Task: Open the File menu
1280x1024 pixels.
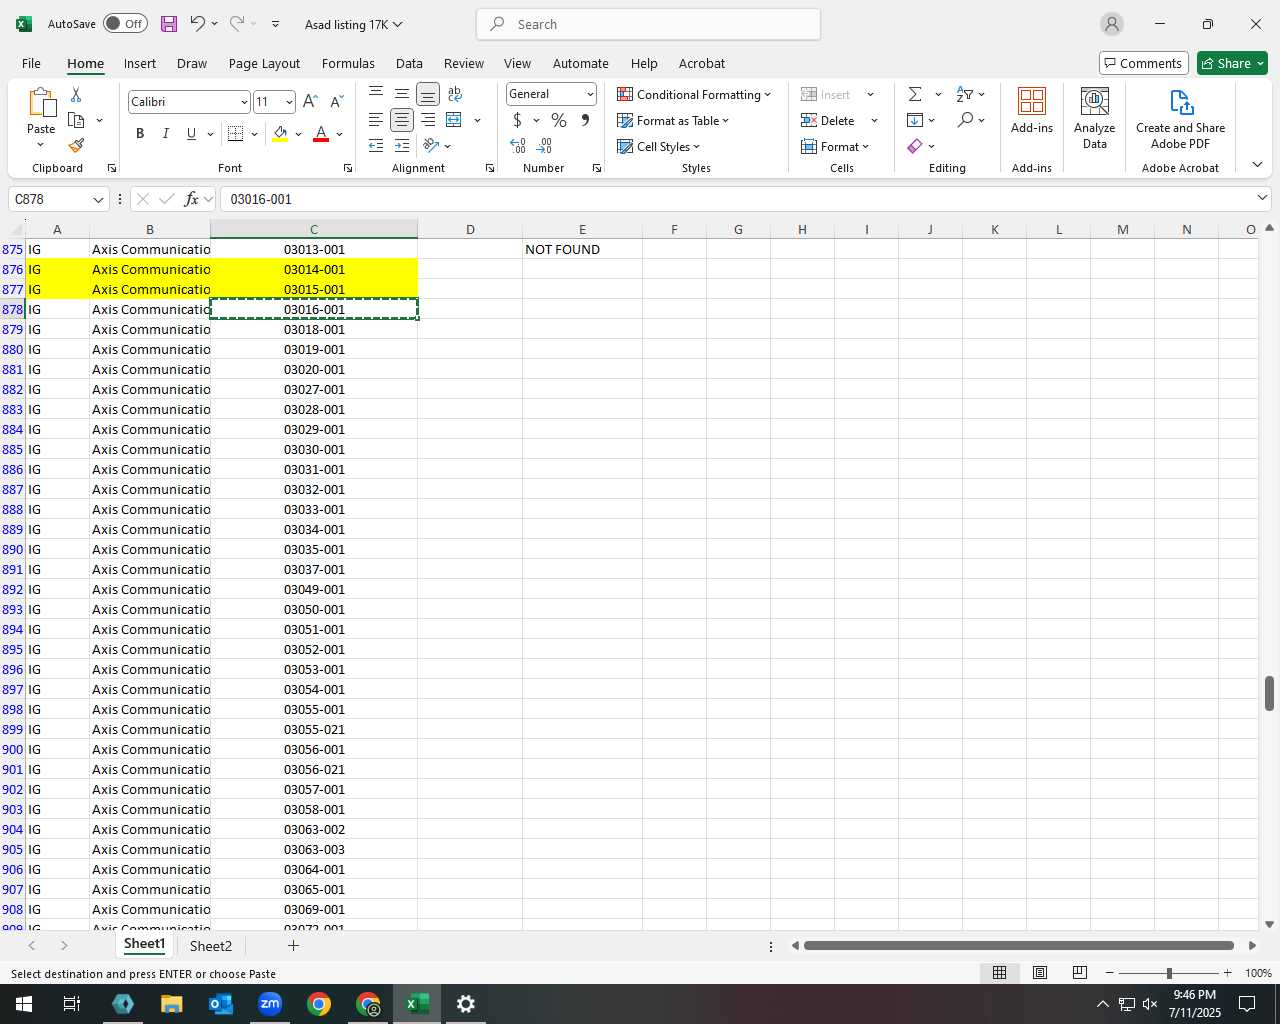Action: 31,63
